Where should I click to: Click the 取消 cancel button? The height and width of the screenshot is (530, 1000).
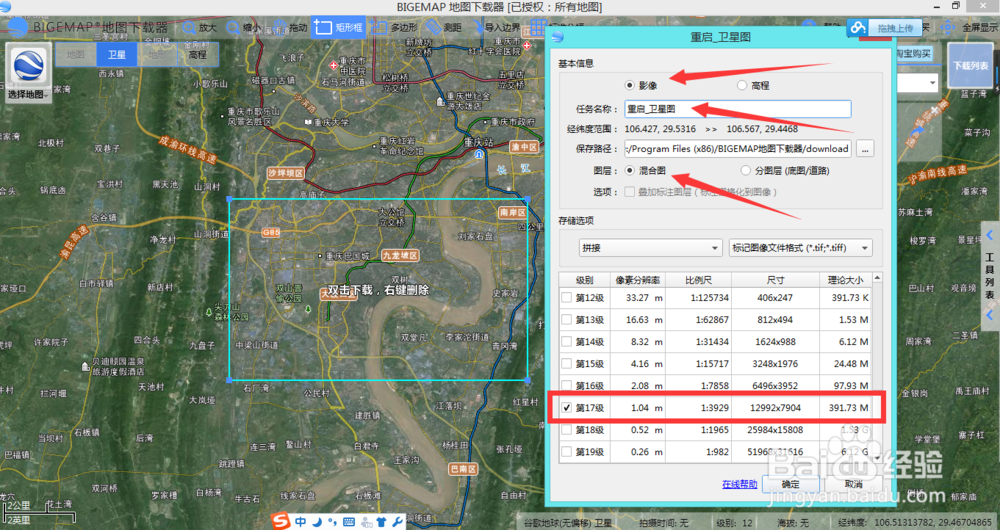(x=853, y=484)
